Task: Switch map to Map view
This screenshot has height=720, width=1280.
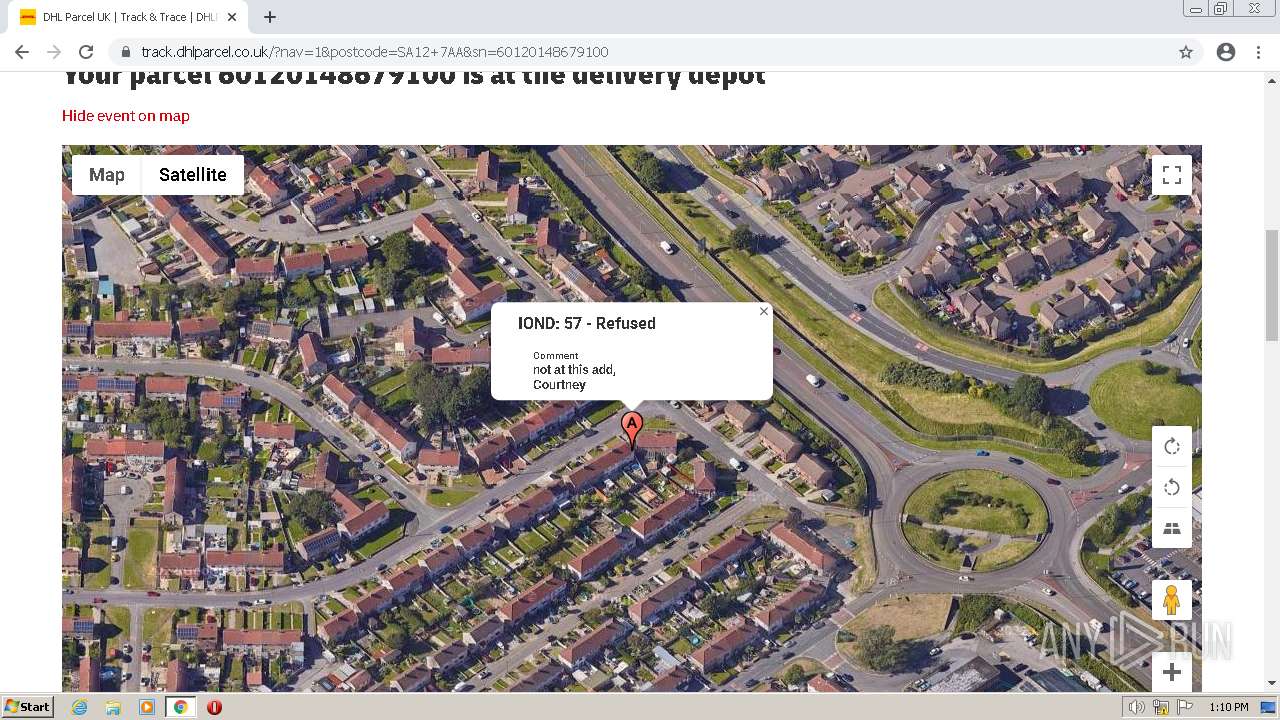Action: (x=107, y=175)
